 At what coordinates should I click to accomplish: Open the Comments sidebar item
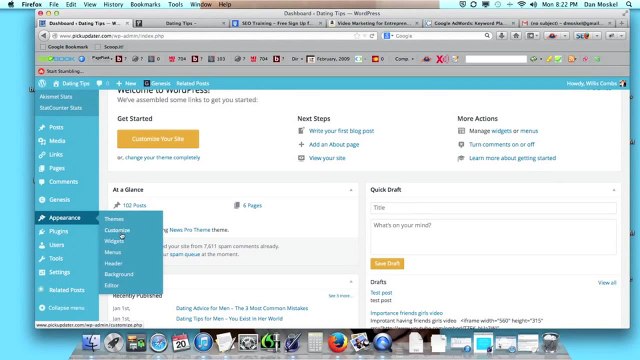point(63,182)
